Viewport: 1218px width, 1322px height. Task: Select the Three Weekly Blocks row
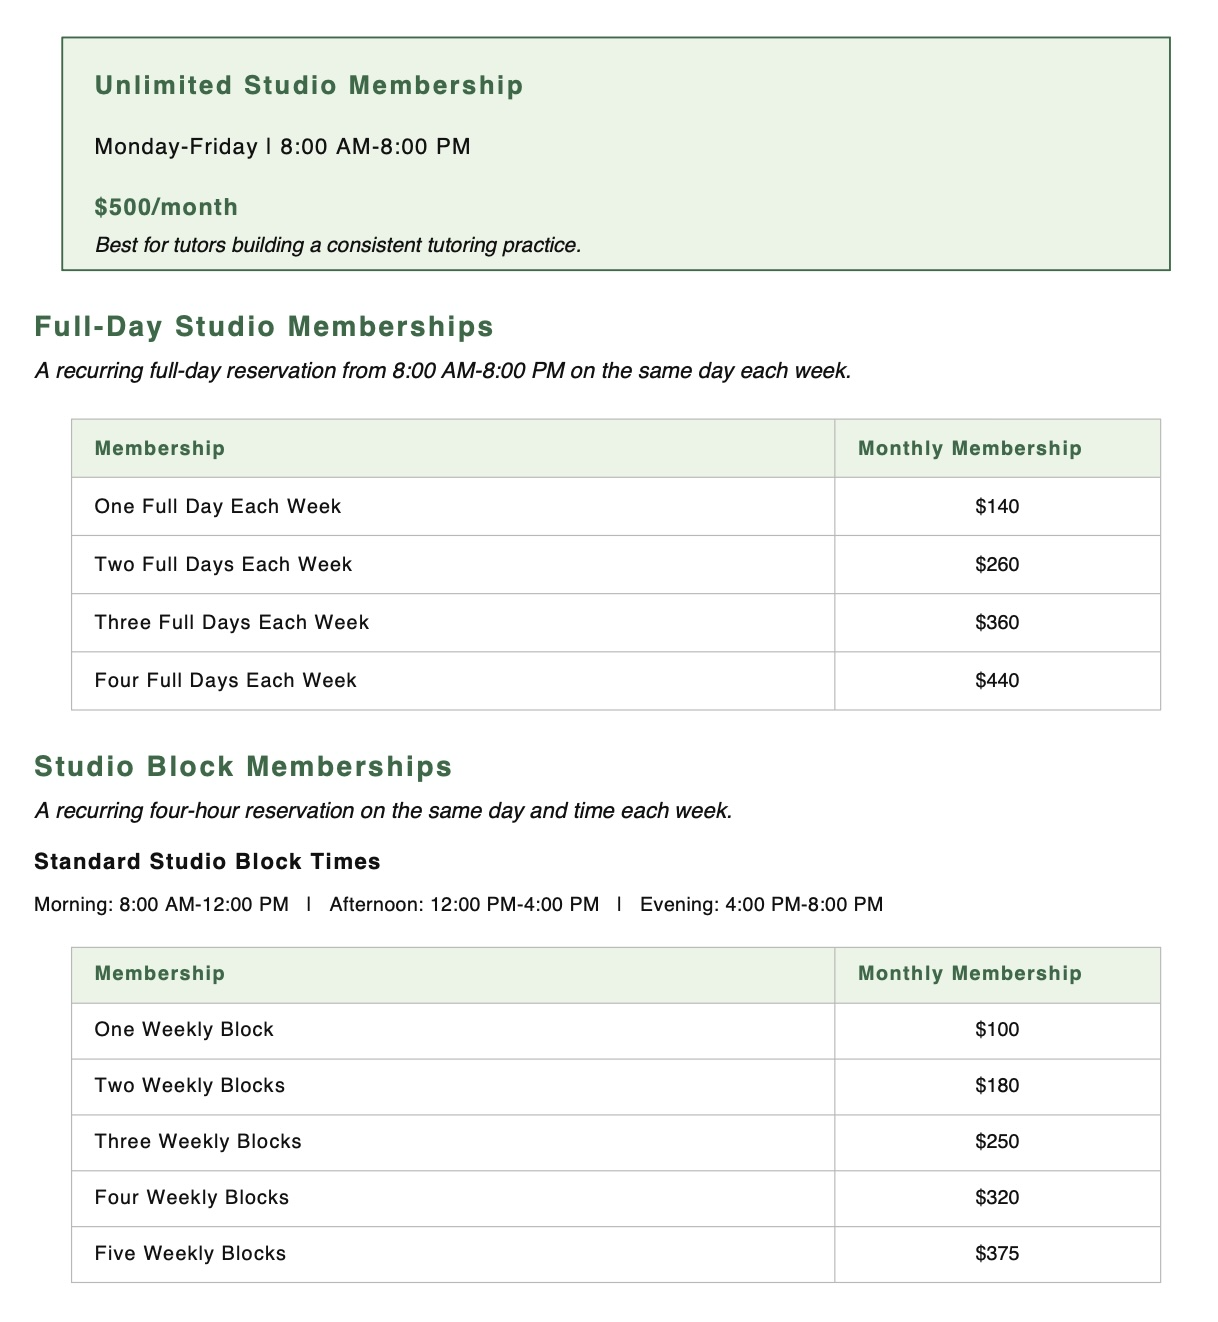[616, 1142]
